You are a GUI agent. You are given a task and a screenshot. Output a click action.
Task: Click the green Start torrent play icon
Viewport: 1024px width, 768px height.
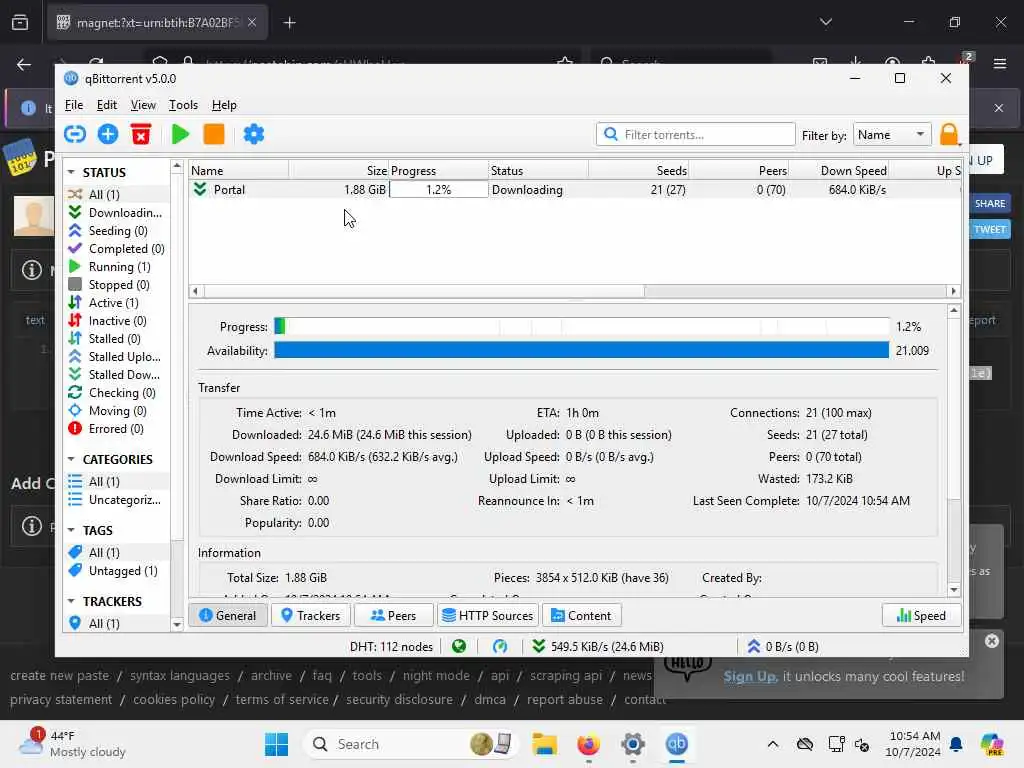180,135
